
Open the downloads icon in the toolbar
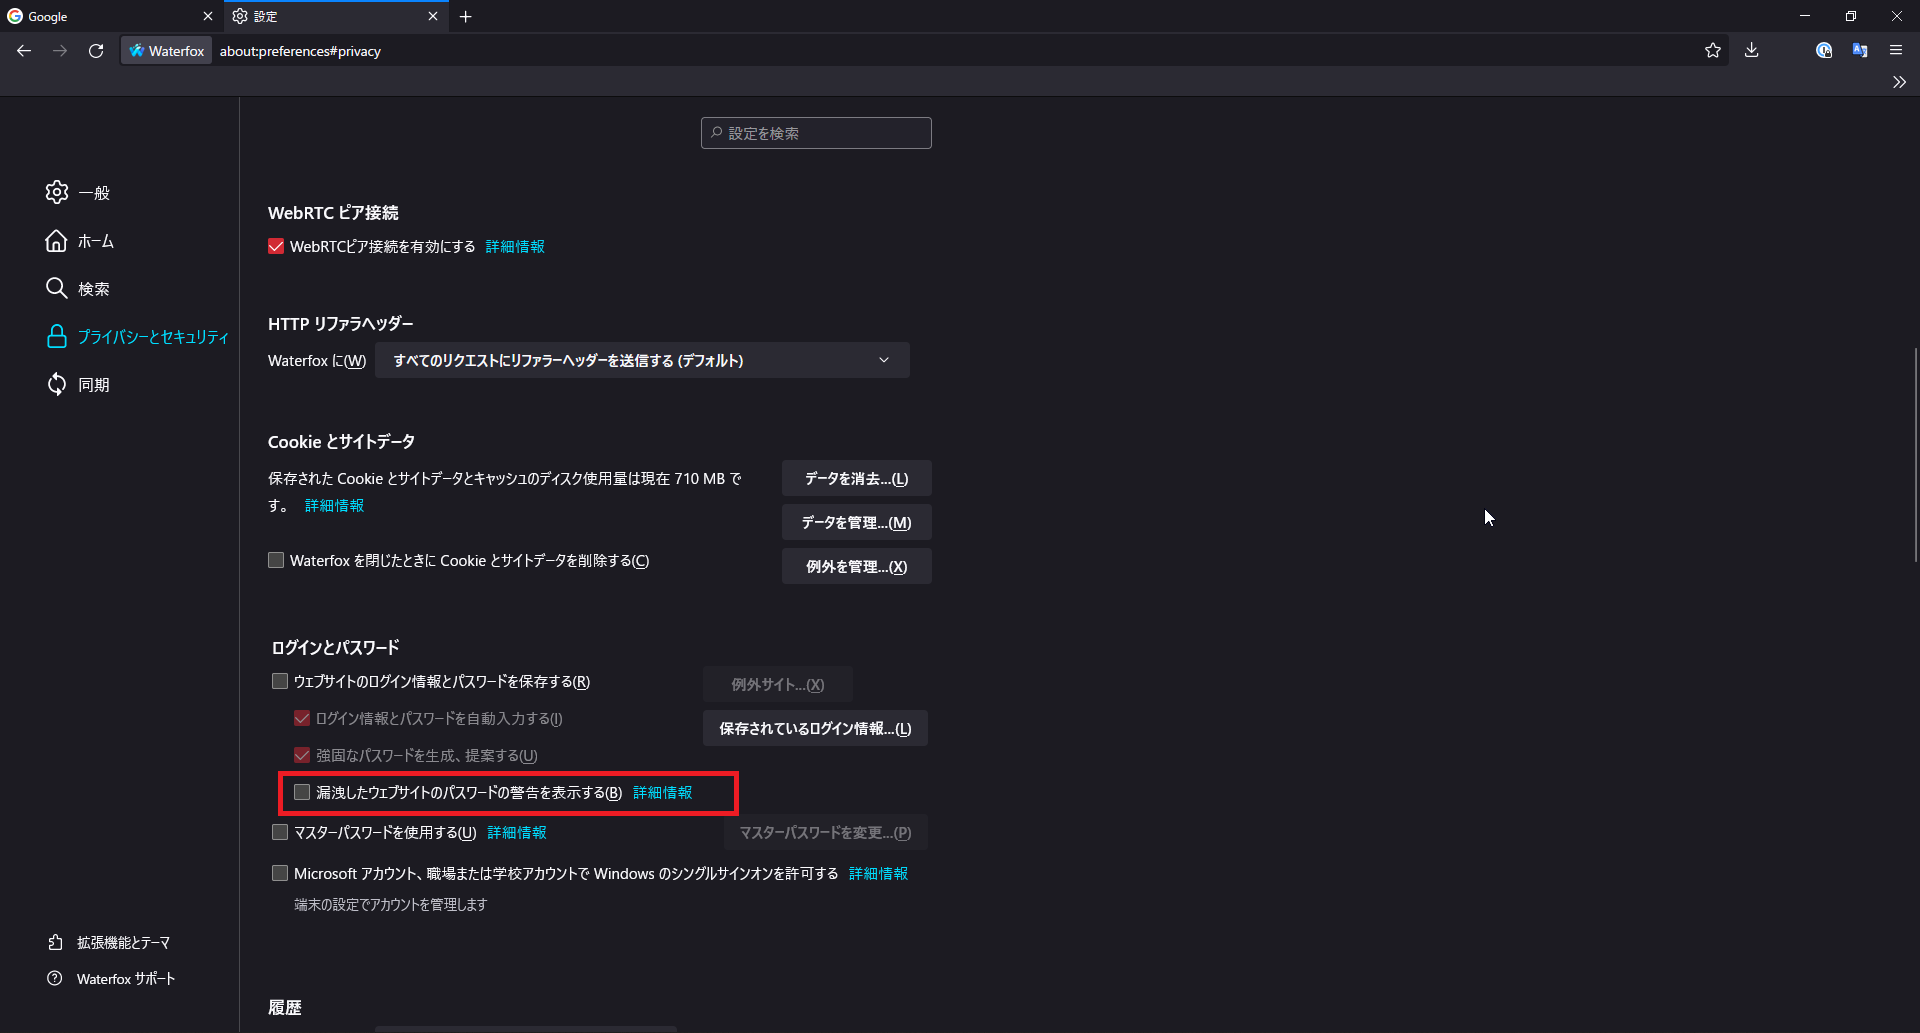click(1752, 51)
